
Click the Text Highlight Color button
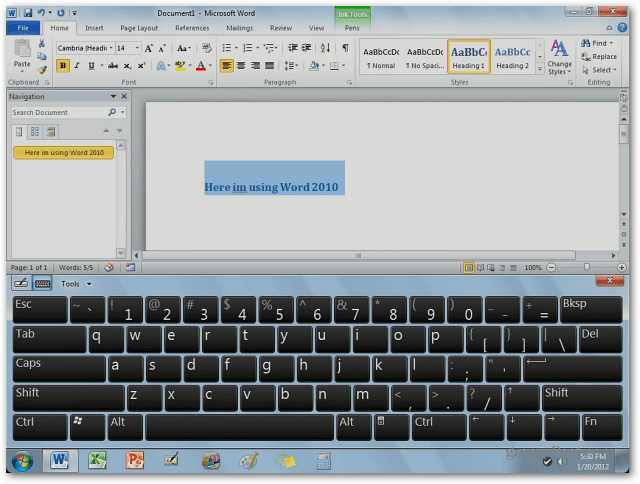tap(180, 66)
